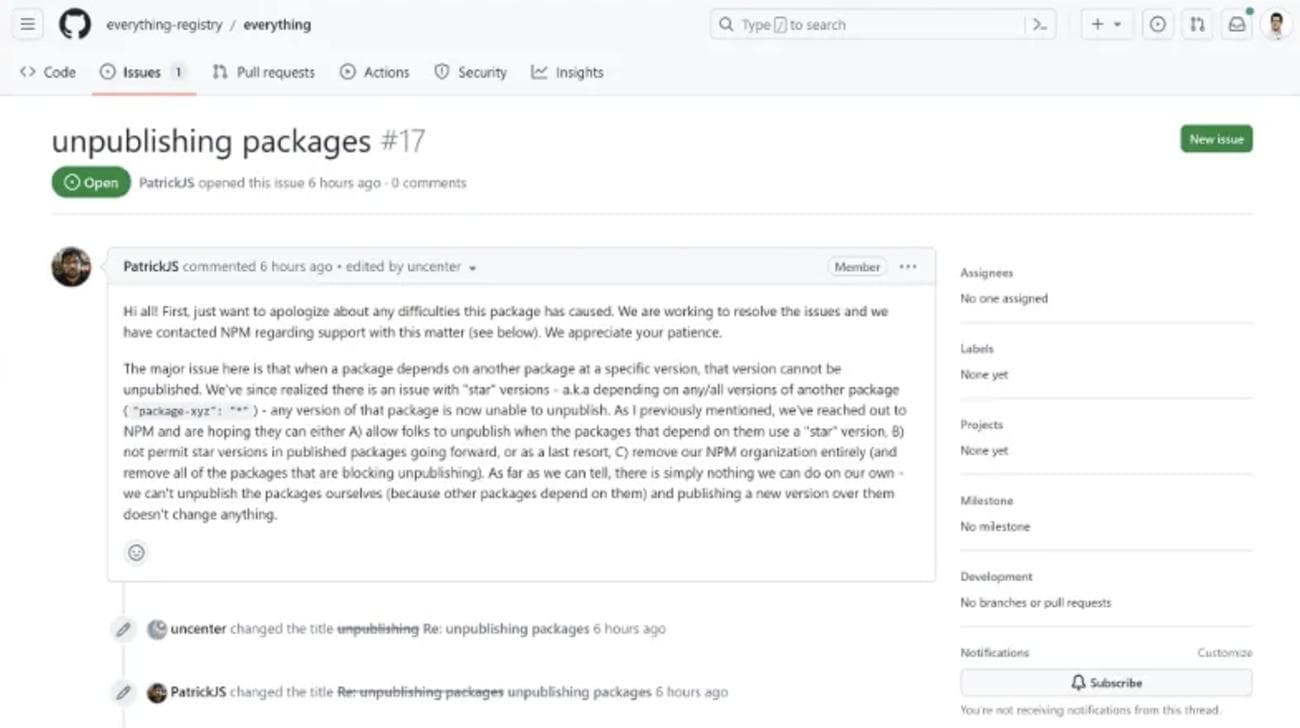Click PatrickJS's avatar beside the comment

[71, 267]
